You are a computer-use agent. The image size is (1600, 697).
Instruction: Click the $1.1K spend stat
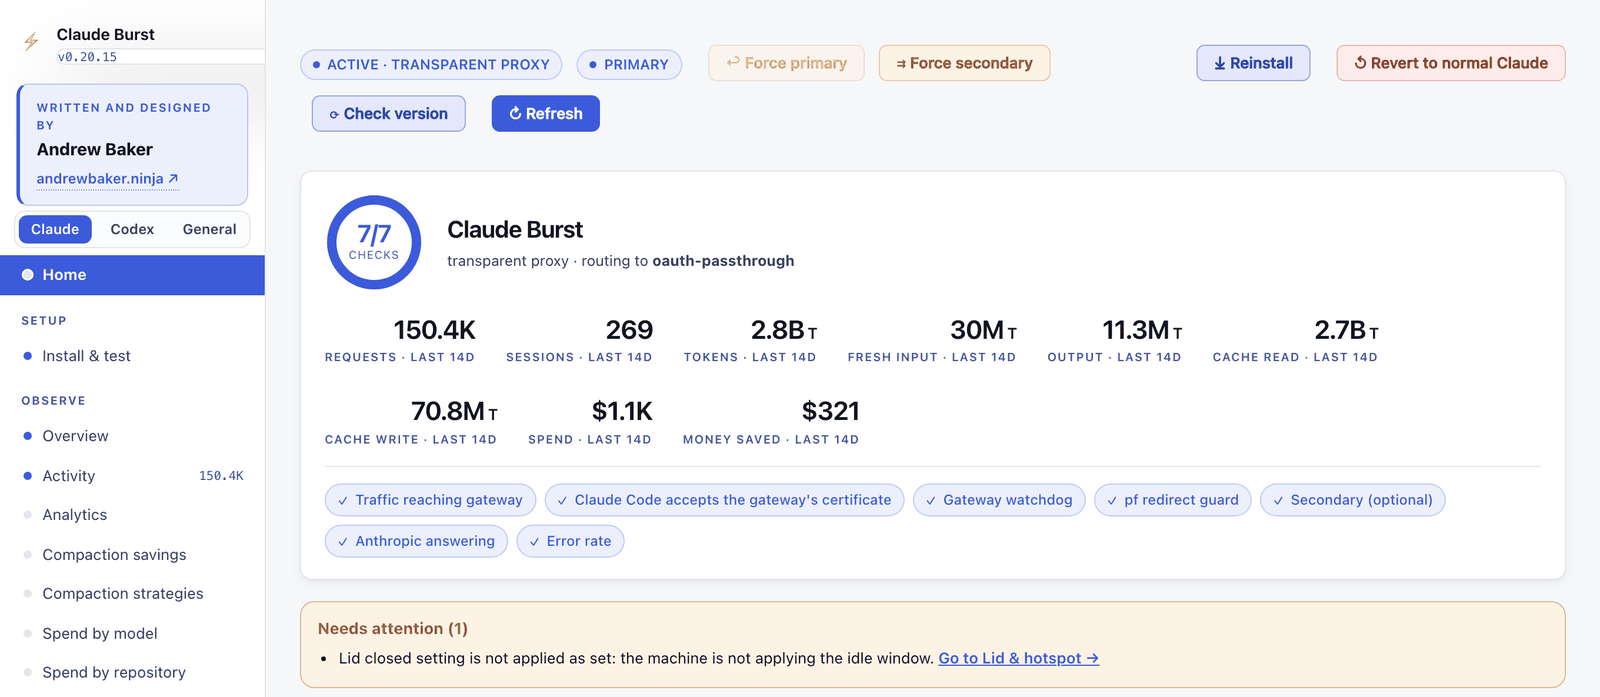[x=590, y=422]
